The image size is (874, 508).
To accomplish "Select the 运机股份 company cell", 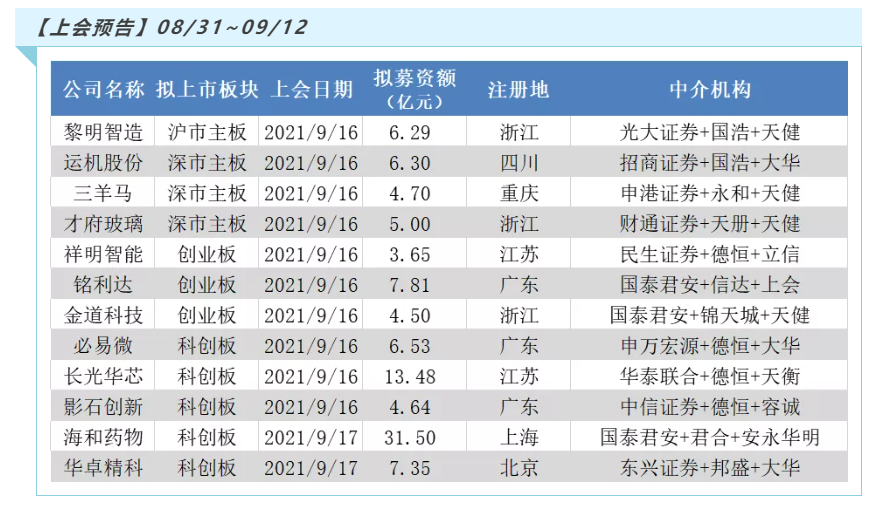I will click(103, 163).
